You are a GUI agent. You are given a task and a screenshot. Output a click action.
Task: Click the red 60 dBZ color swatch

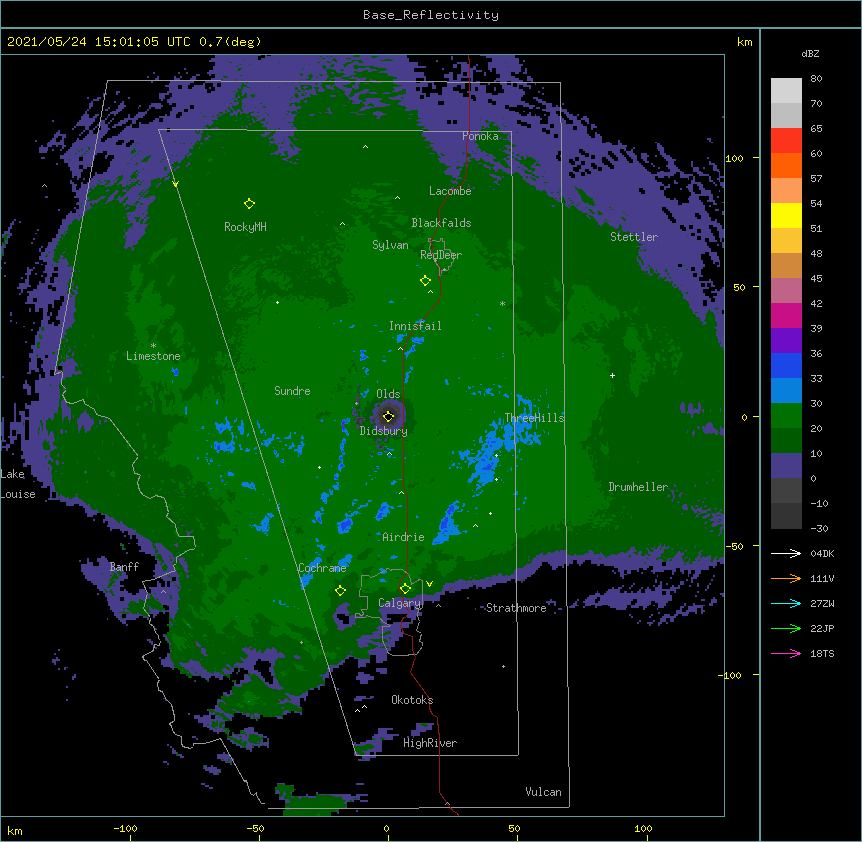pos(786,141)
